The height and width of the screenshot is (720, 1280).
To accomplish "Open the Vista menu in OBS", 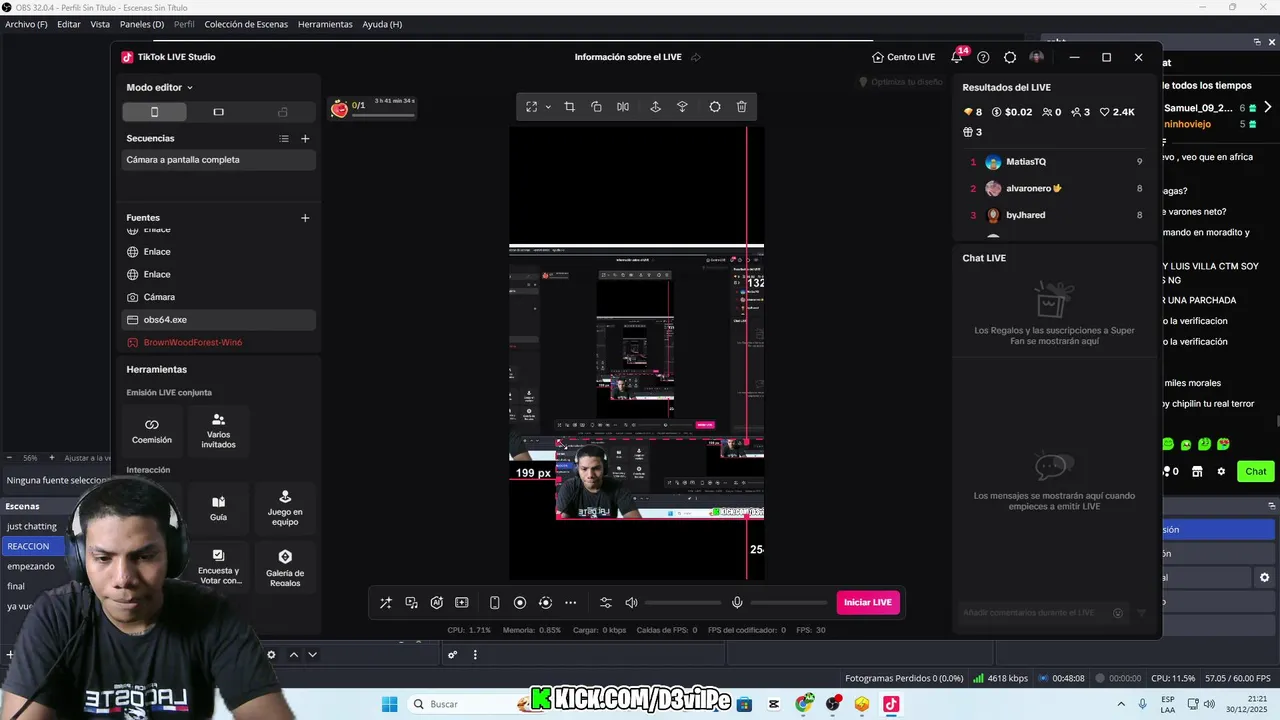I will click(100, 24).
